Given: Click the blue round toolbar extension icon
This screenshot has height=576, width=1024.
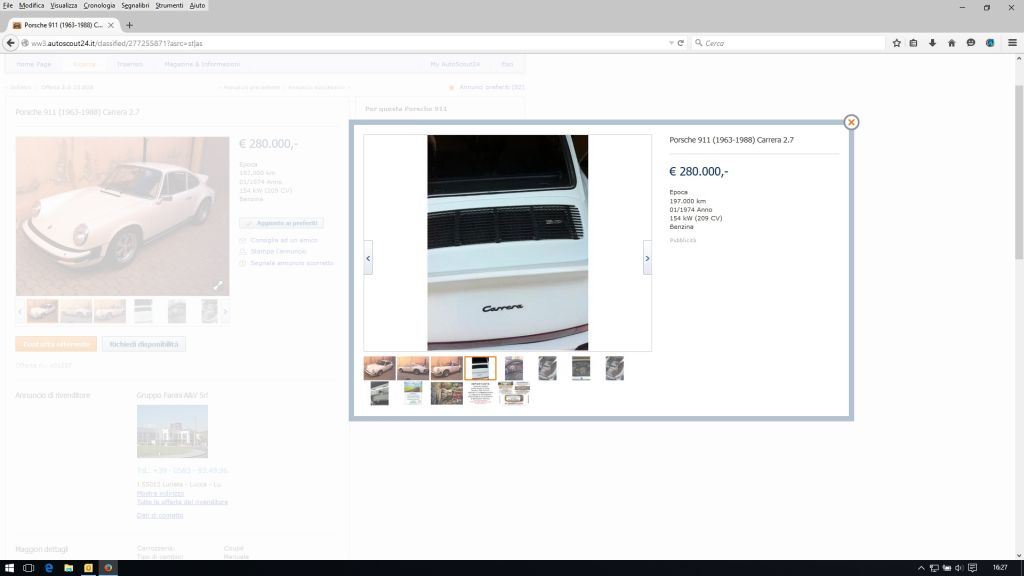Looking at the screenshot, I should pyautogui.click(x=990, y=43).
